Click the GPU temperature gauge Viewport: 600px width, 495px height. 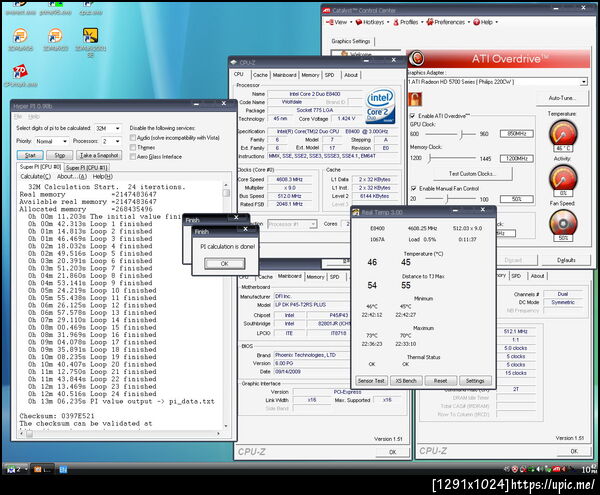563,132
